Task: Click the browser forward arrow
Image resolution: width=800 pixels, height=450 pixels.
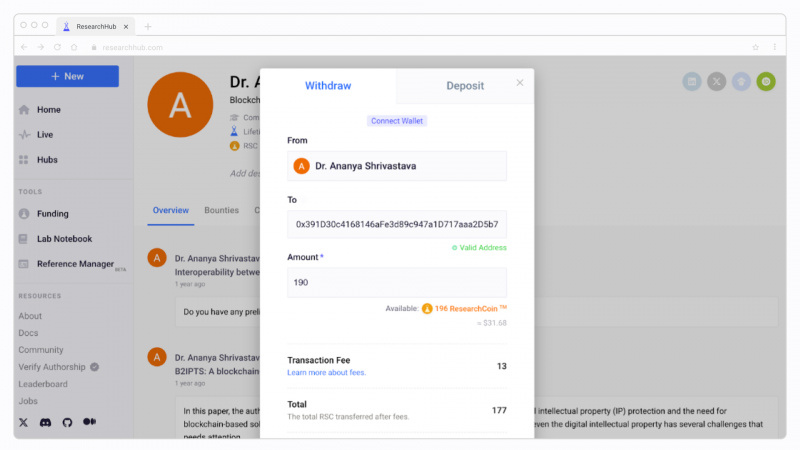Action: coord(41,47)
